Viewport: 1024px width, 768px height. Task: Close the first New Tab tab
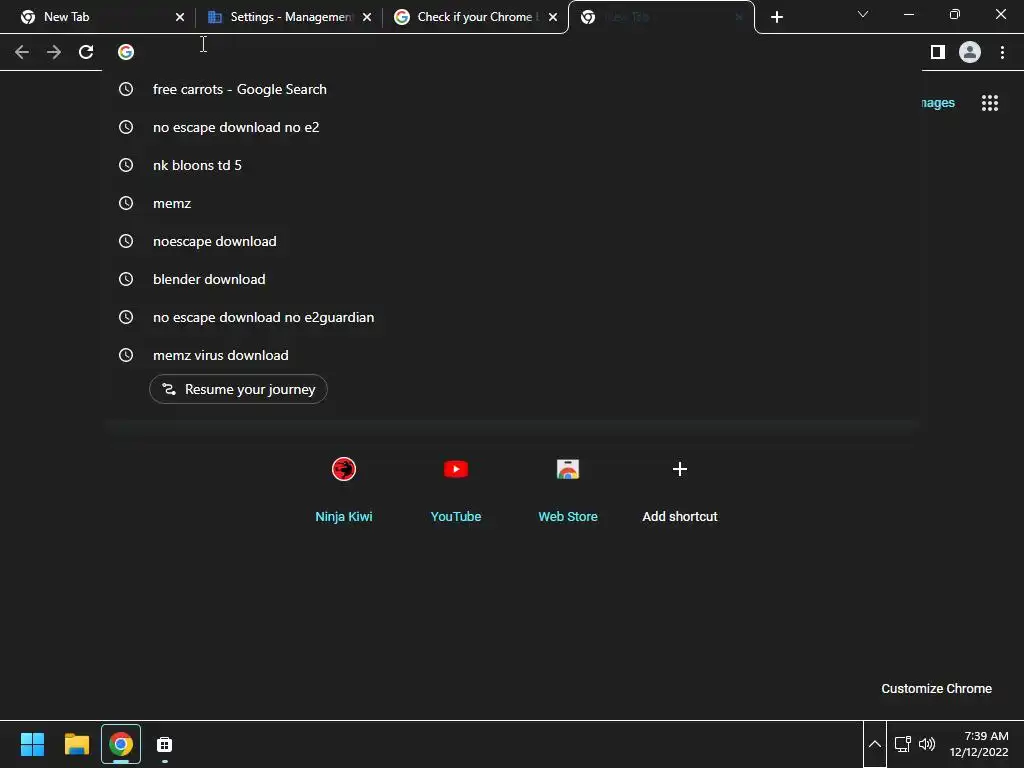180,17
